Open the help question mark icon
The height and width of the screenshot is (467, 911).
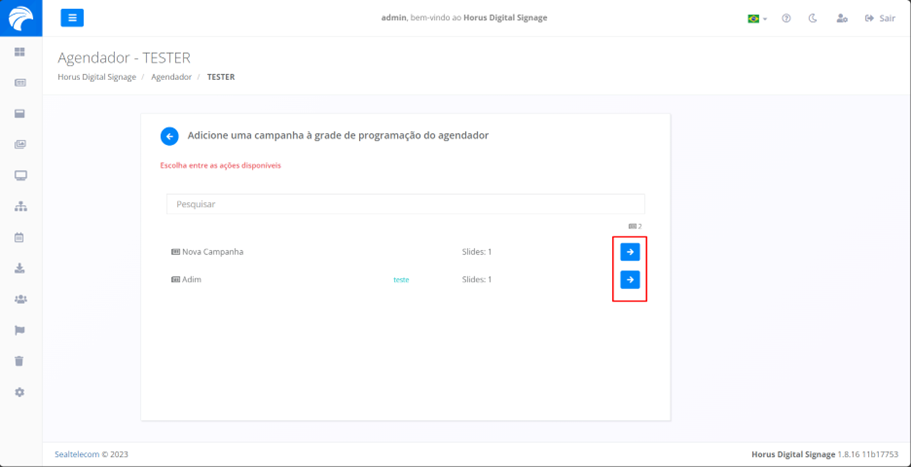[786, 18]
